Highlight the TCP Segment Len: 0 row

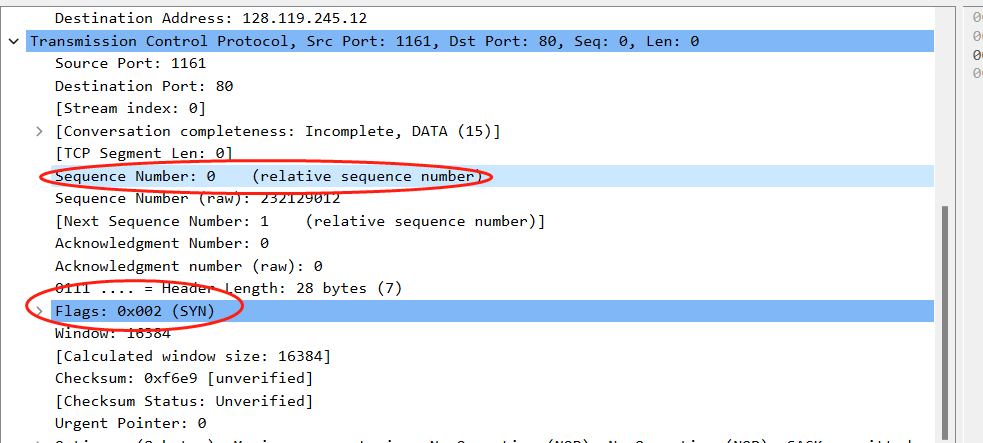point(143,153)
